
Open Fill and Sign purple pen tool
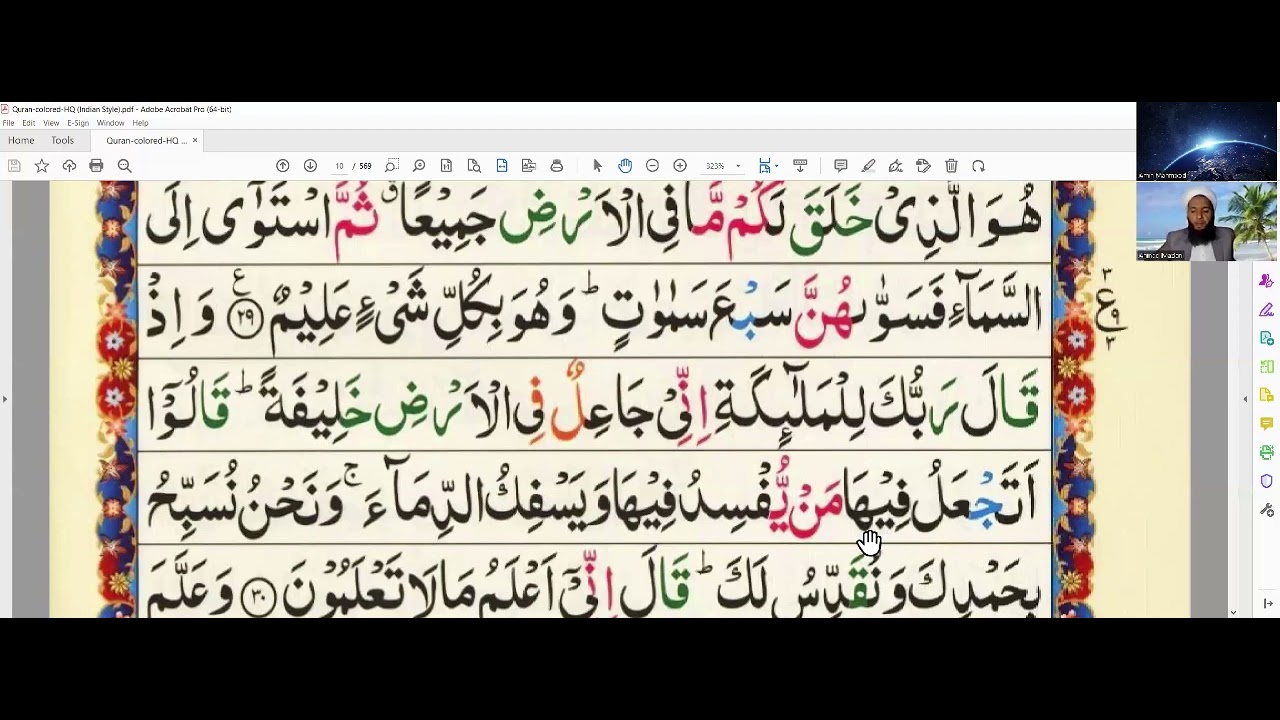1266,311
